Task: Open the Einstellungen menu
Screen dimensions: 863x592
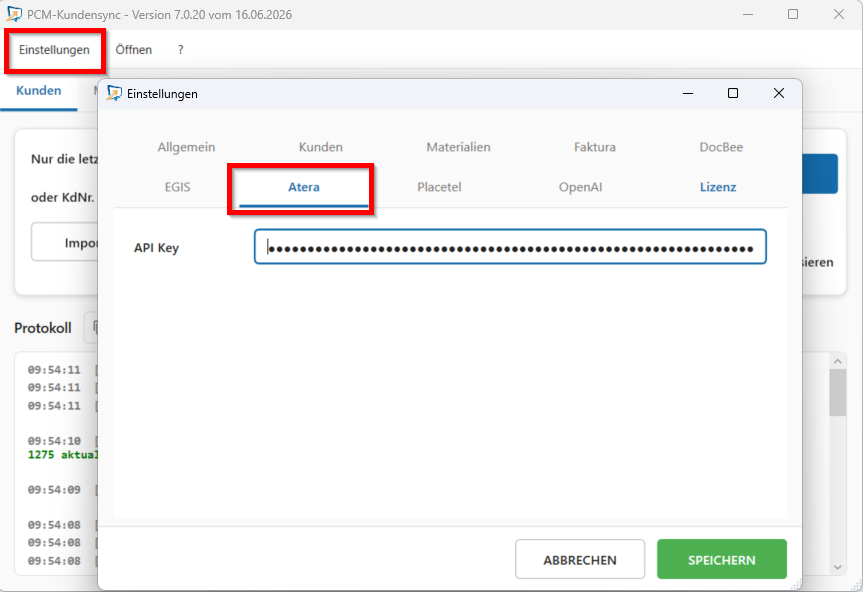Action: point(54,50)
